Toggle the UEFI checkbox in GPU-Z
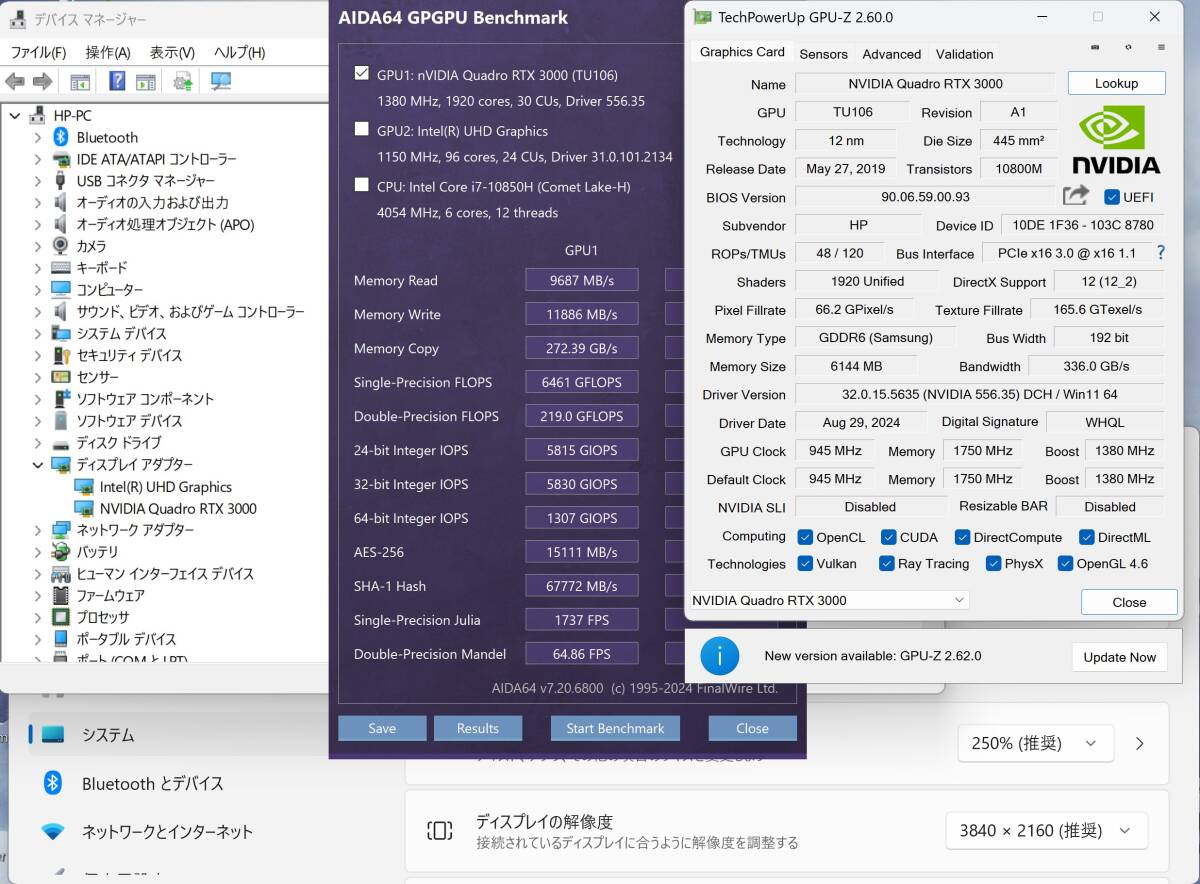The image size is (1200, 884). point(1113,196)
